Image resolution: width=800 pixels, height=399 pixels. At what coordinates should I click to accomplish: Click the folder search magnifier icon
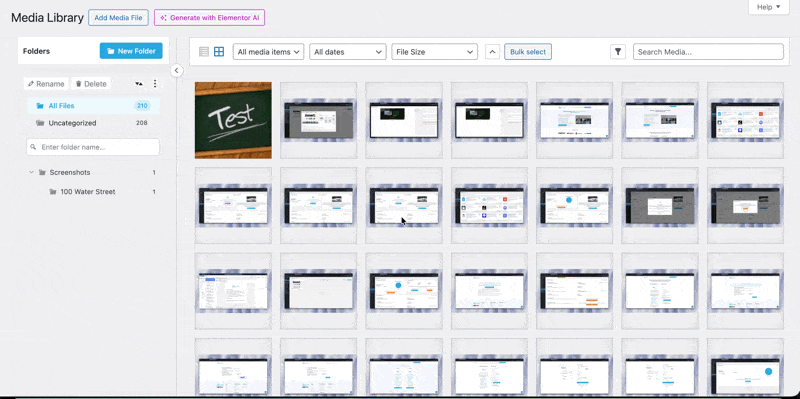tap(33, 147)
